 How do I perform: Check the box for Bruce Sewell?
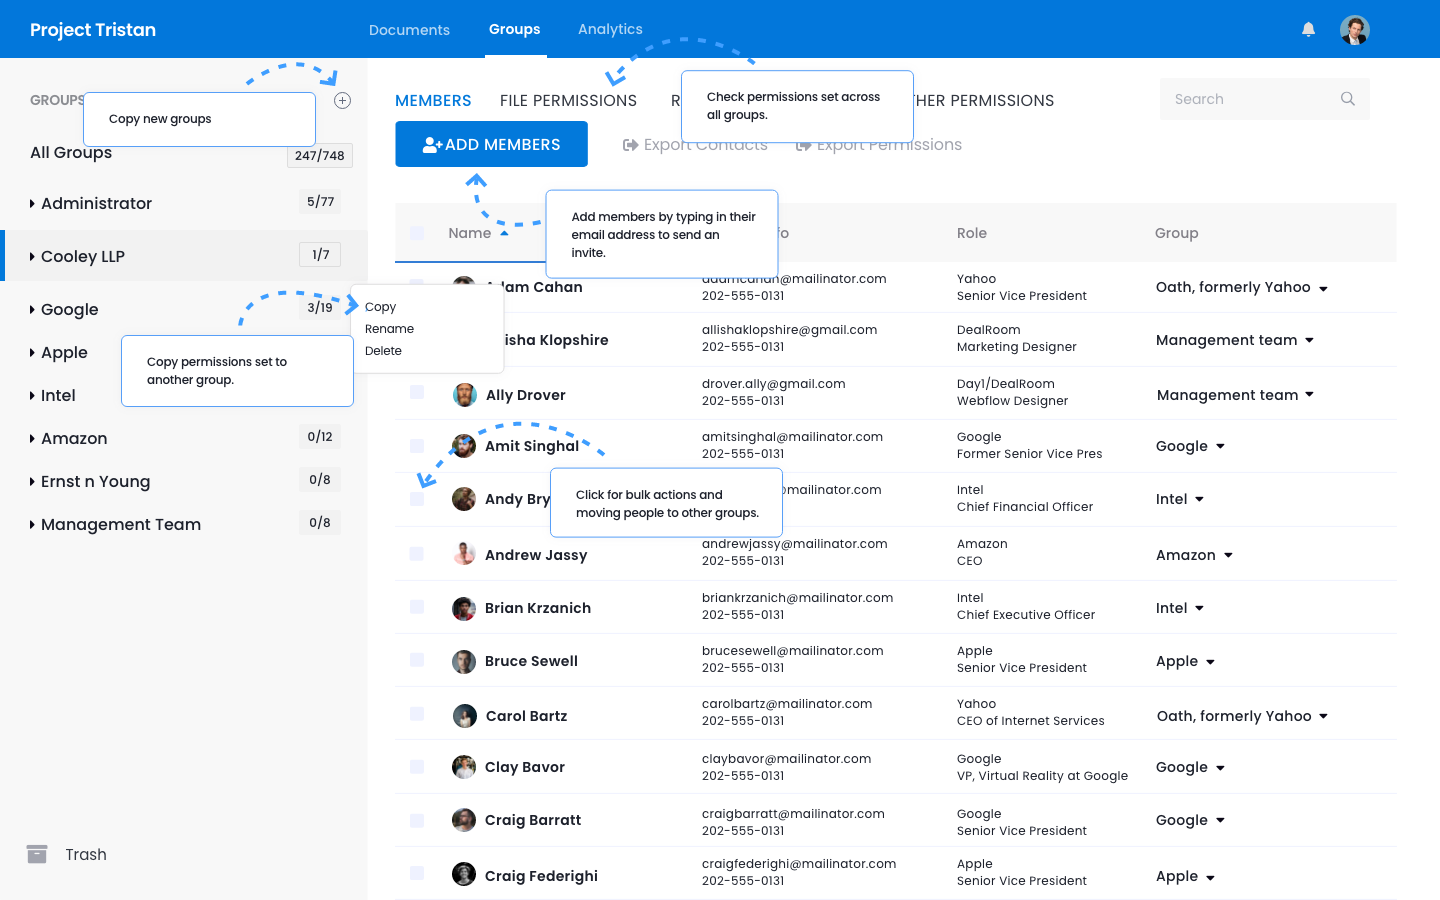coord(417,660)
